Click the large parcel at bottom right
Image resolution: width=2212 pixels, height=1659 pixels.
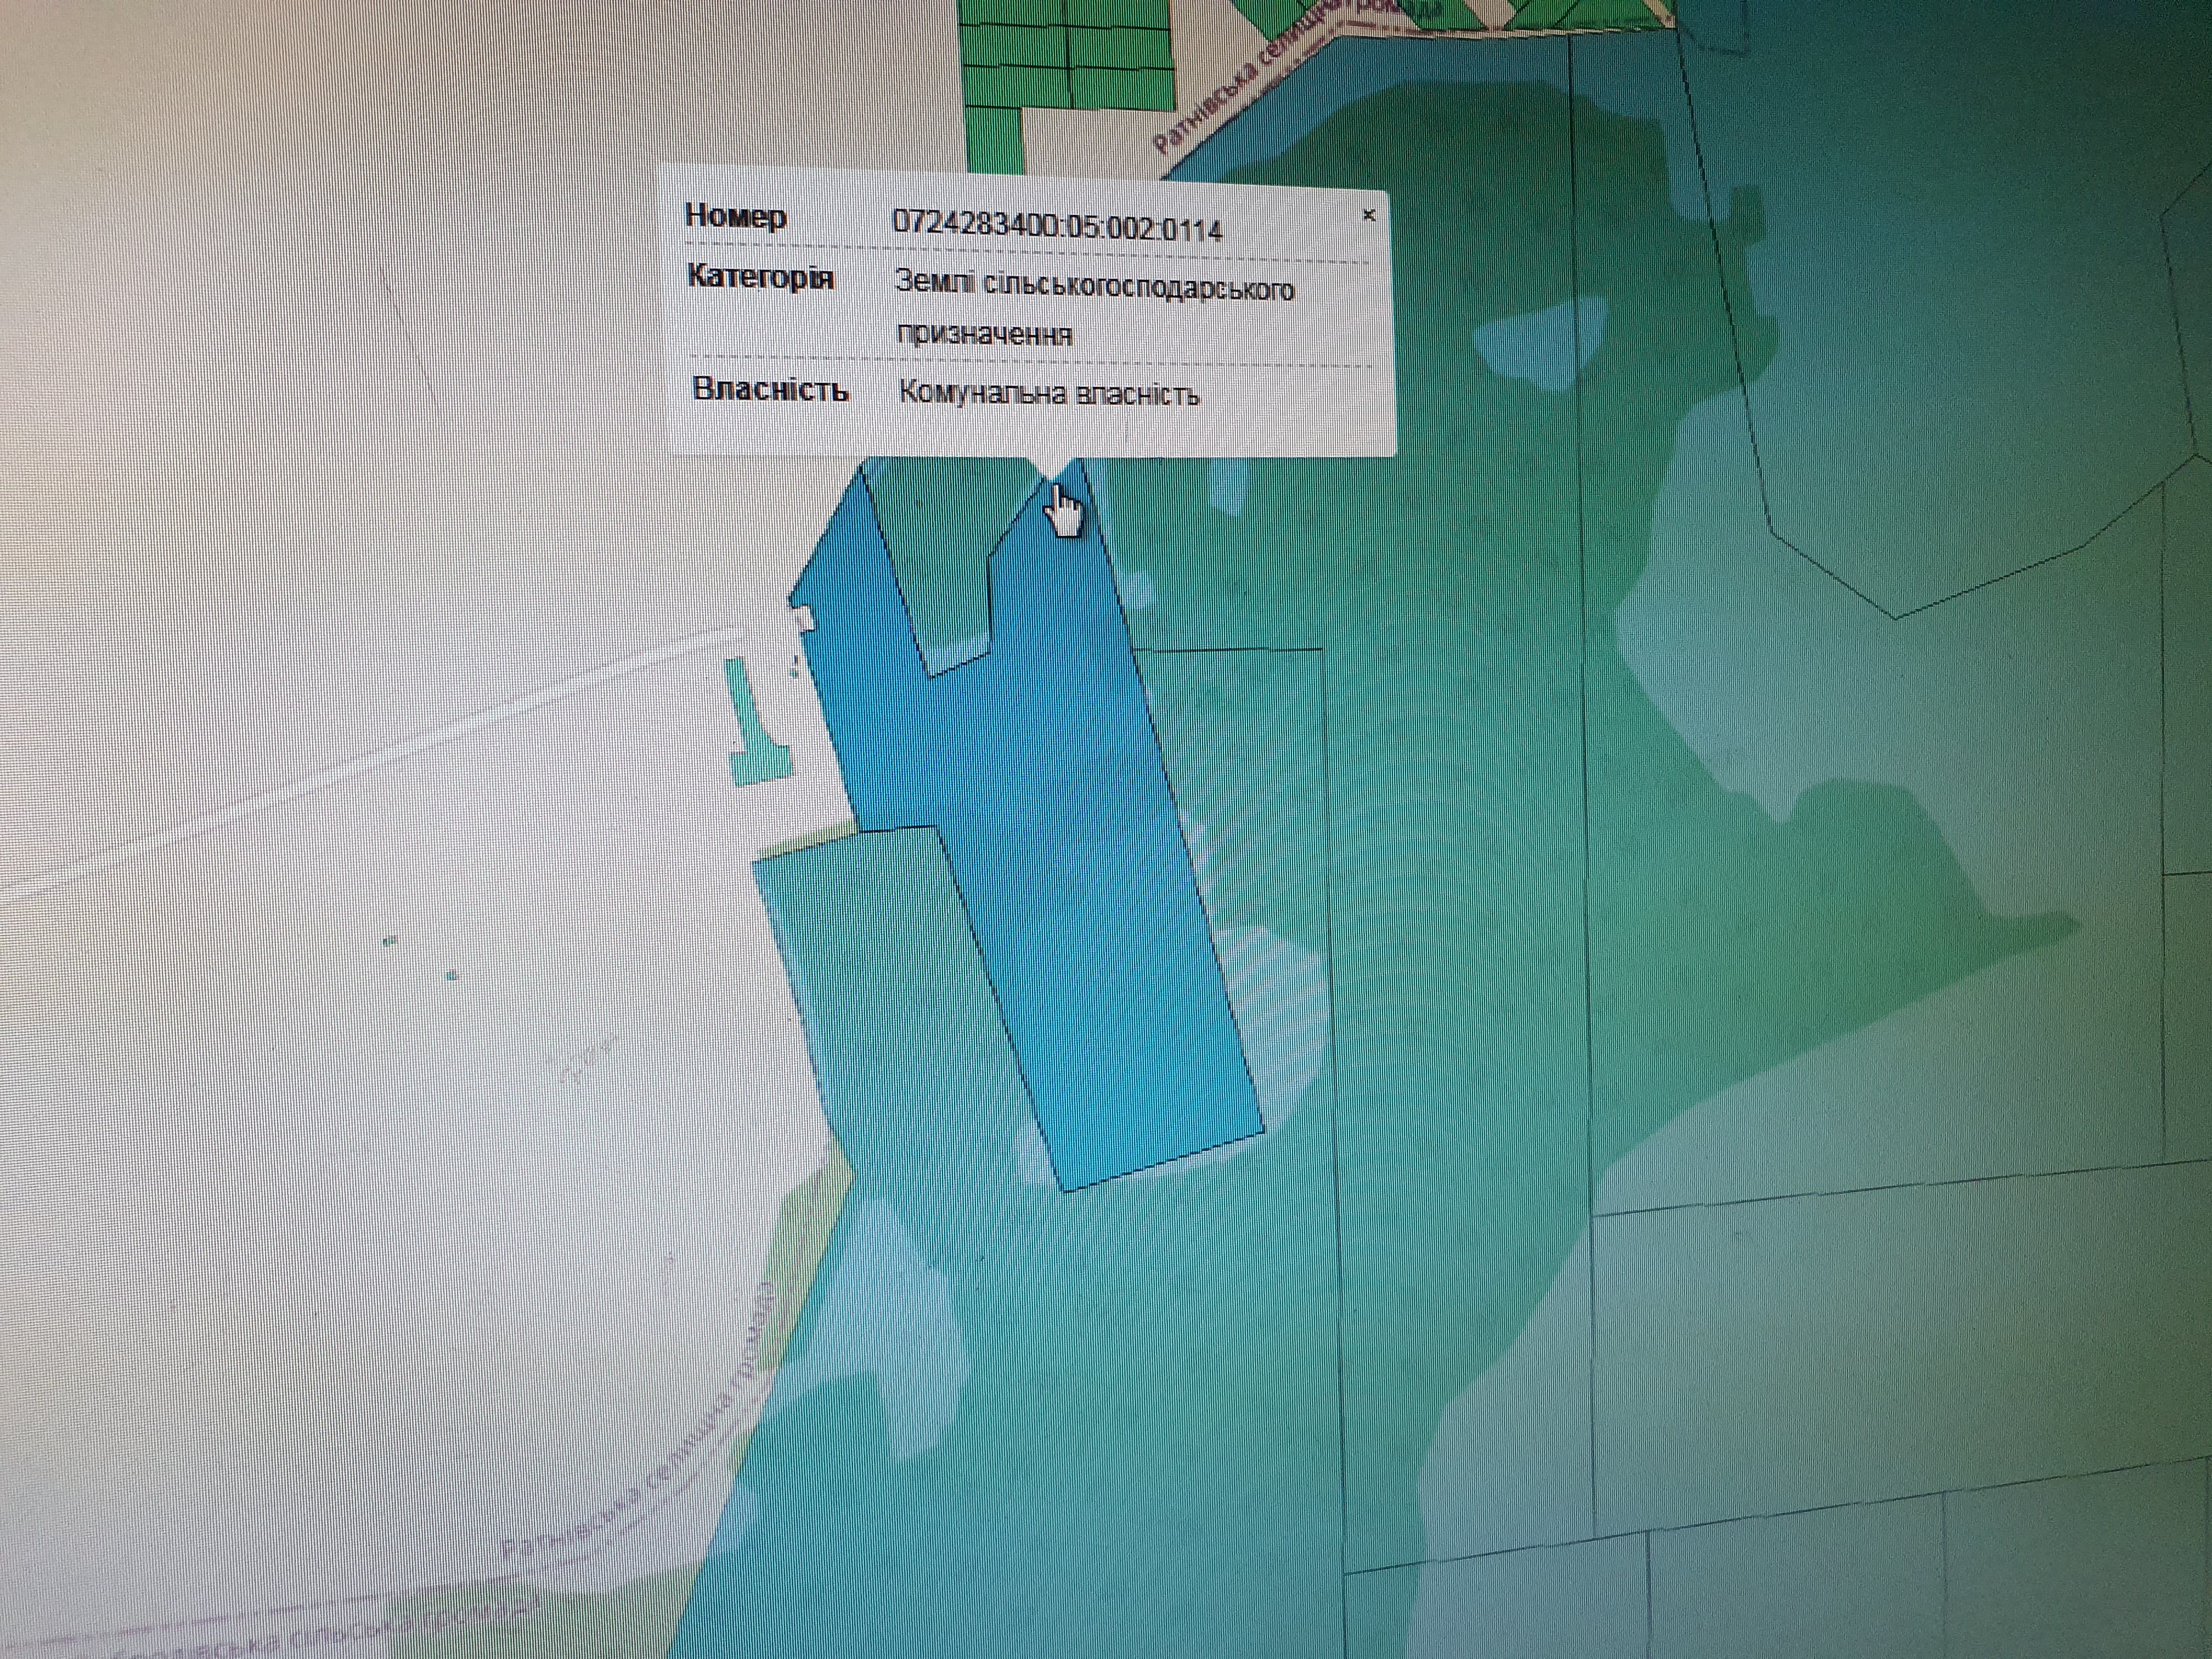point(1900,1350)
